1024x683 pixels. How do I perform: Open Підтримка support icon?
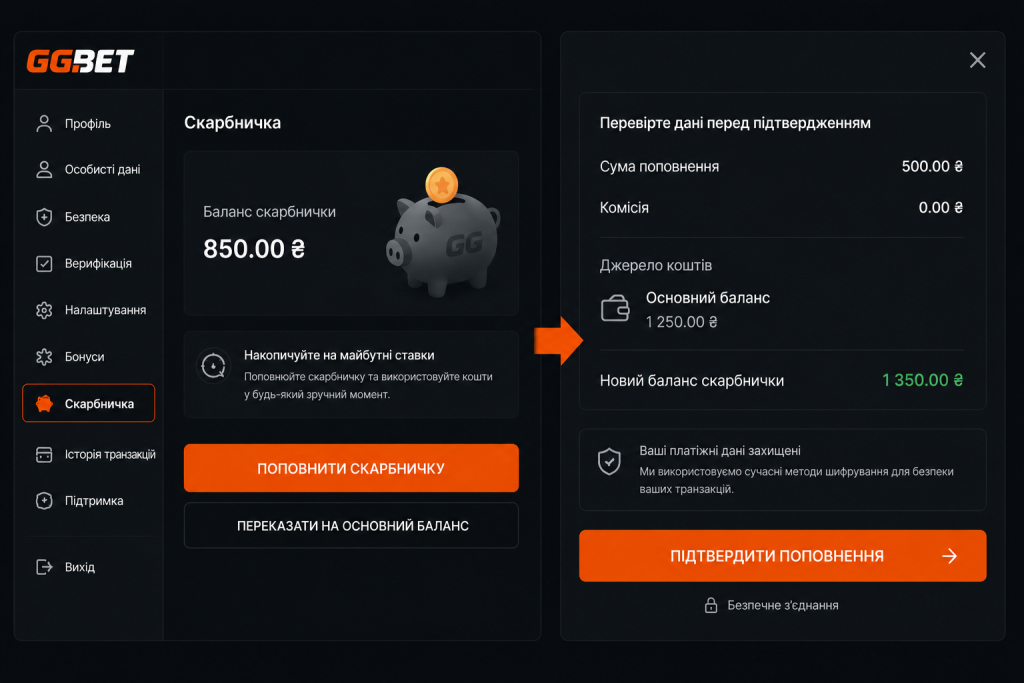[x=44, y=501]
